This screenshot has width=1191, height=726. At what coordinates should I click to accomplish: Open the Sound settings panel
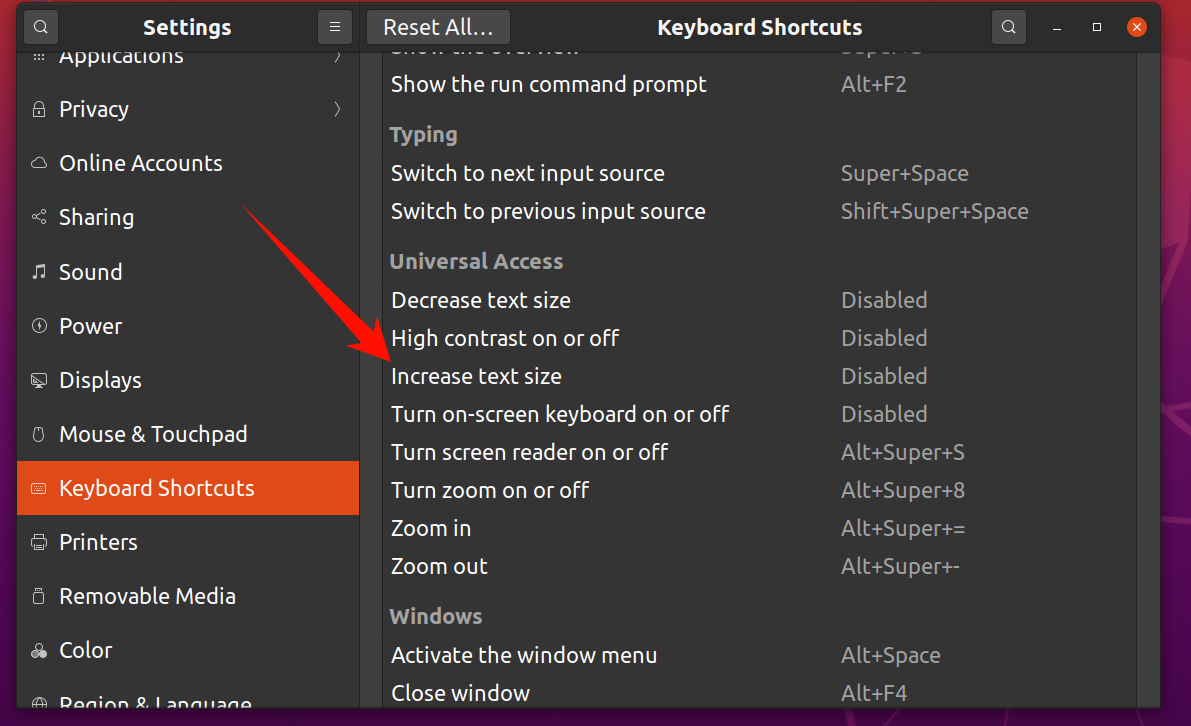tap(188, 272)
